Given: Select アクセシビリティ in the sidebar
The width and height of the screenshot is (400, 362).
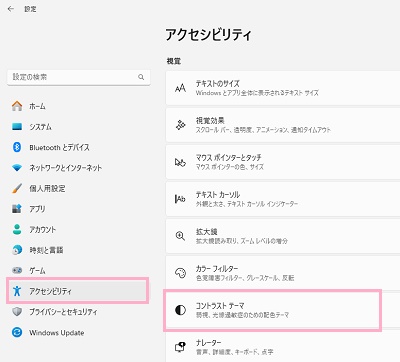Looking at the screenshot, I should click(x=77, y=291).
